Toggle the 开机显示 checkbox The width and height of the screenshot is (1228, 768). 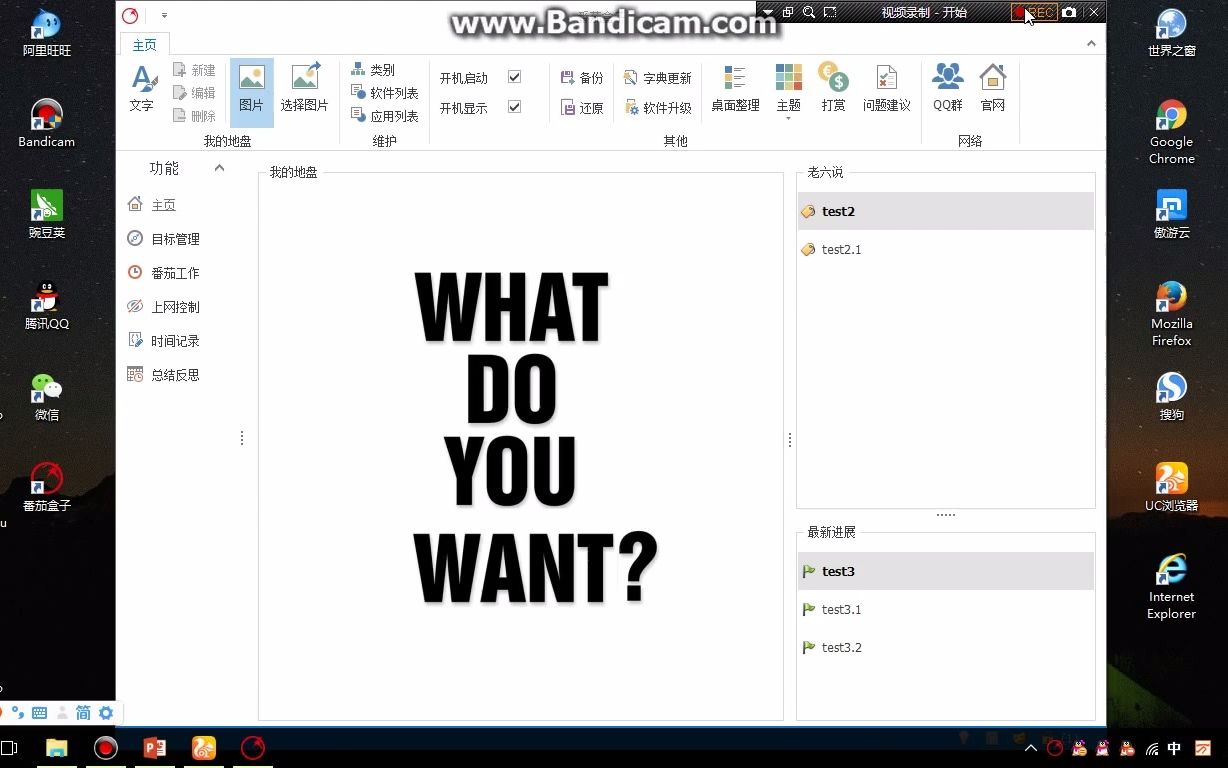click(514, 107)
